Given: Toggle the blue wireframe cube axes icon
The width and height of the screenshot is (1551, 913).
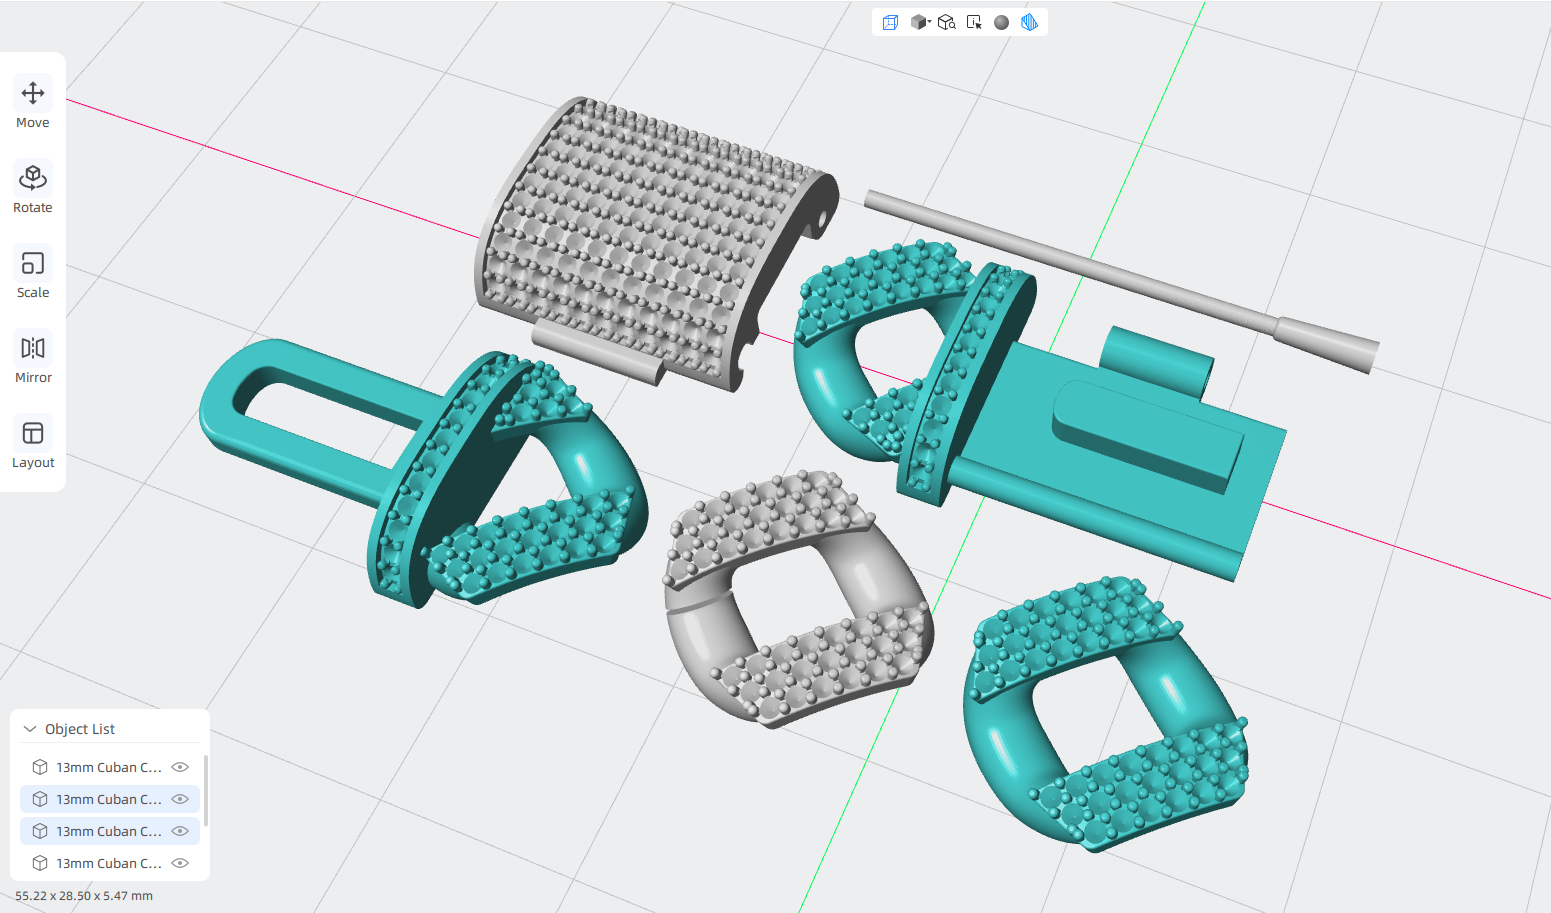Looking at the screenshot, I should (x=890, y=22).
